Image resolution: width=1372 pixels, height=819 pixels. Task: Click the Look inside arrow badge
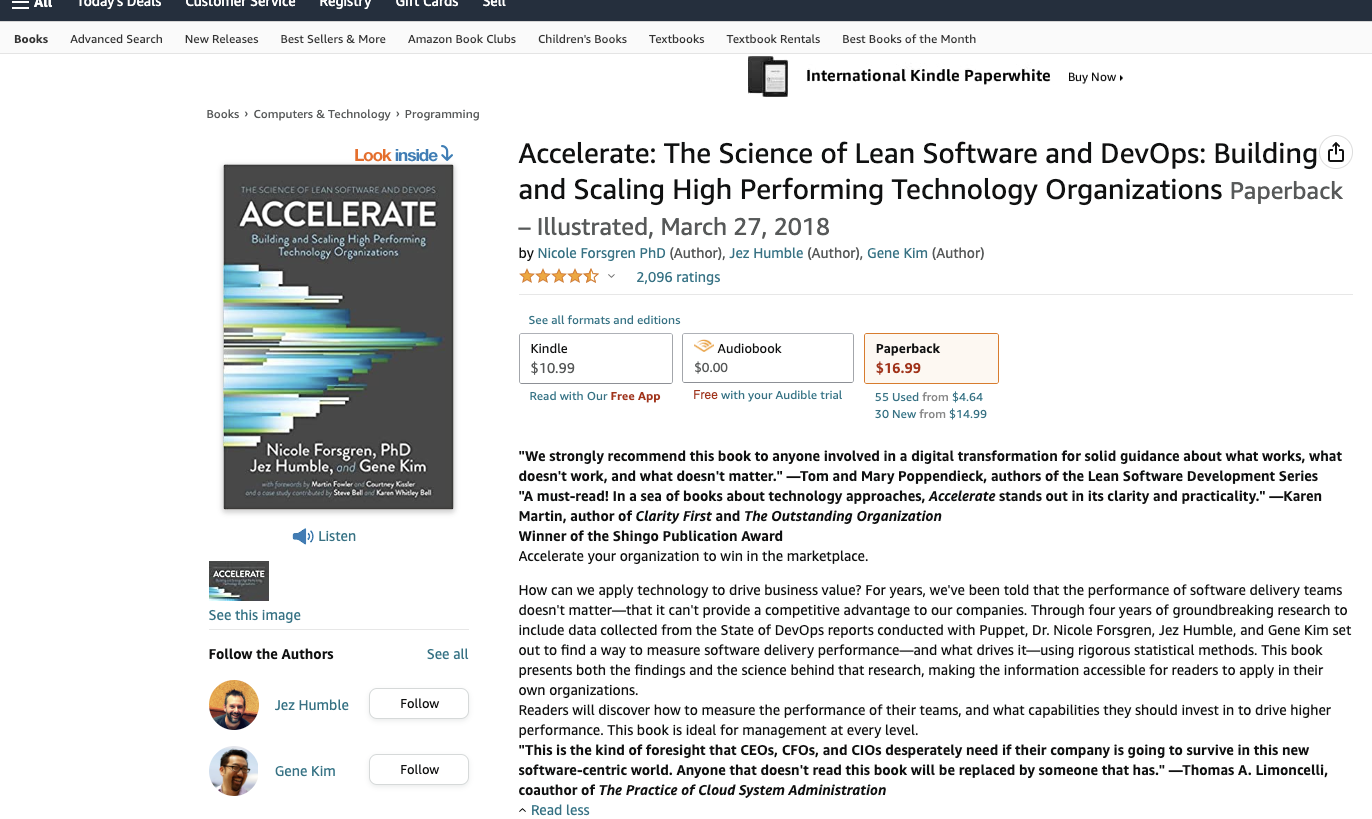tap(404, 155)
